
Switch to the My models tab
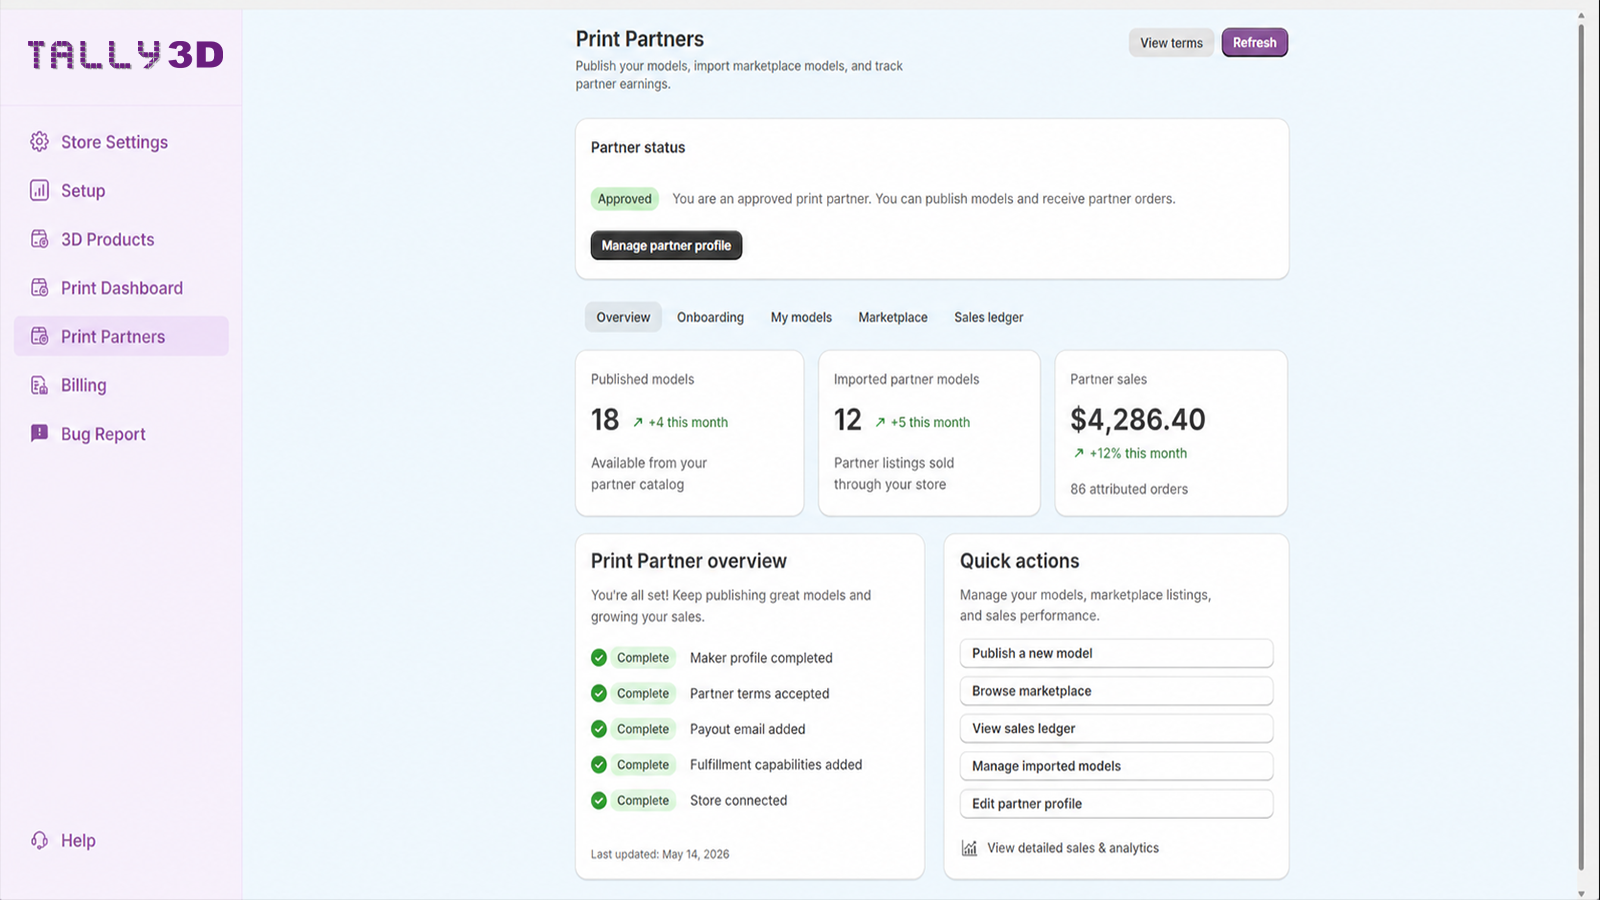point(801,317)
